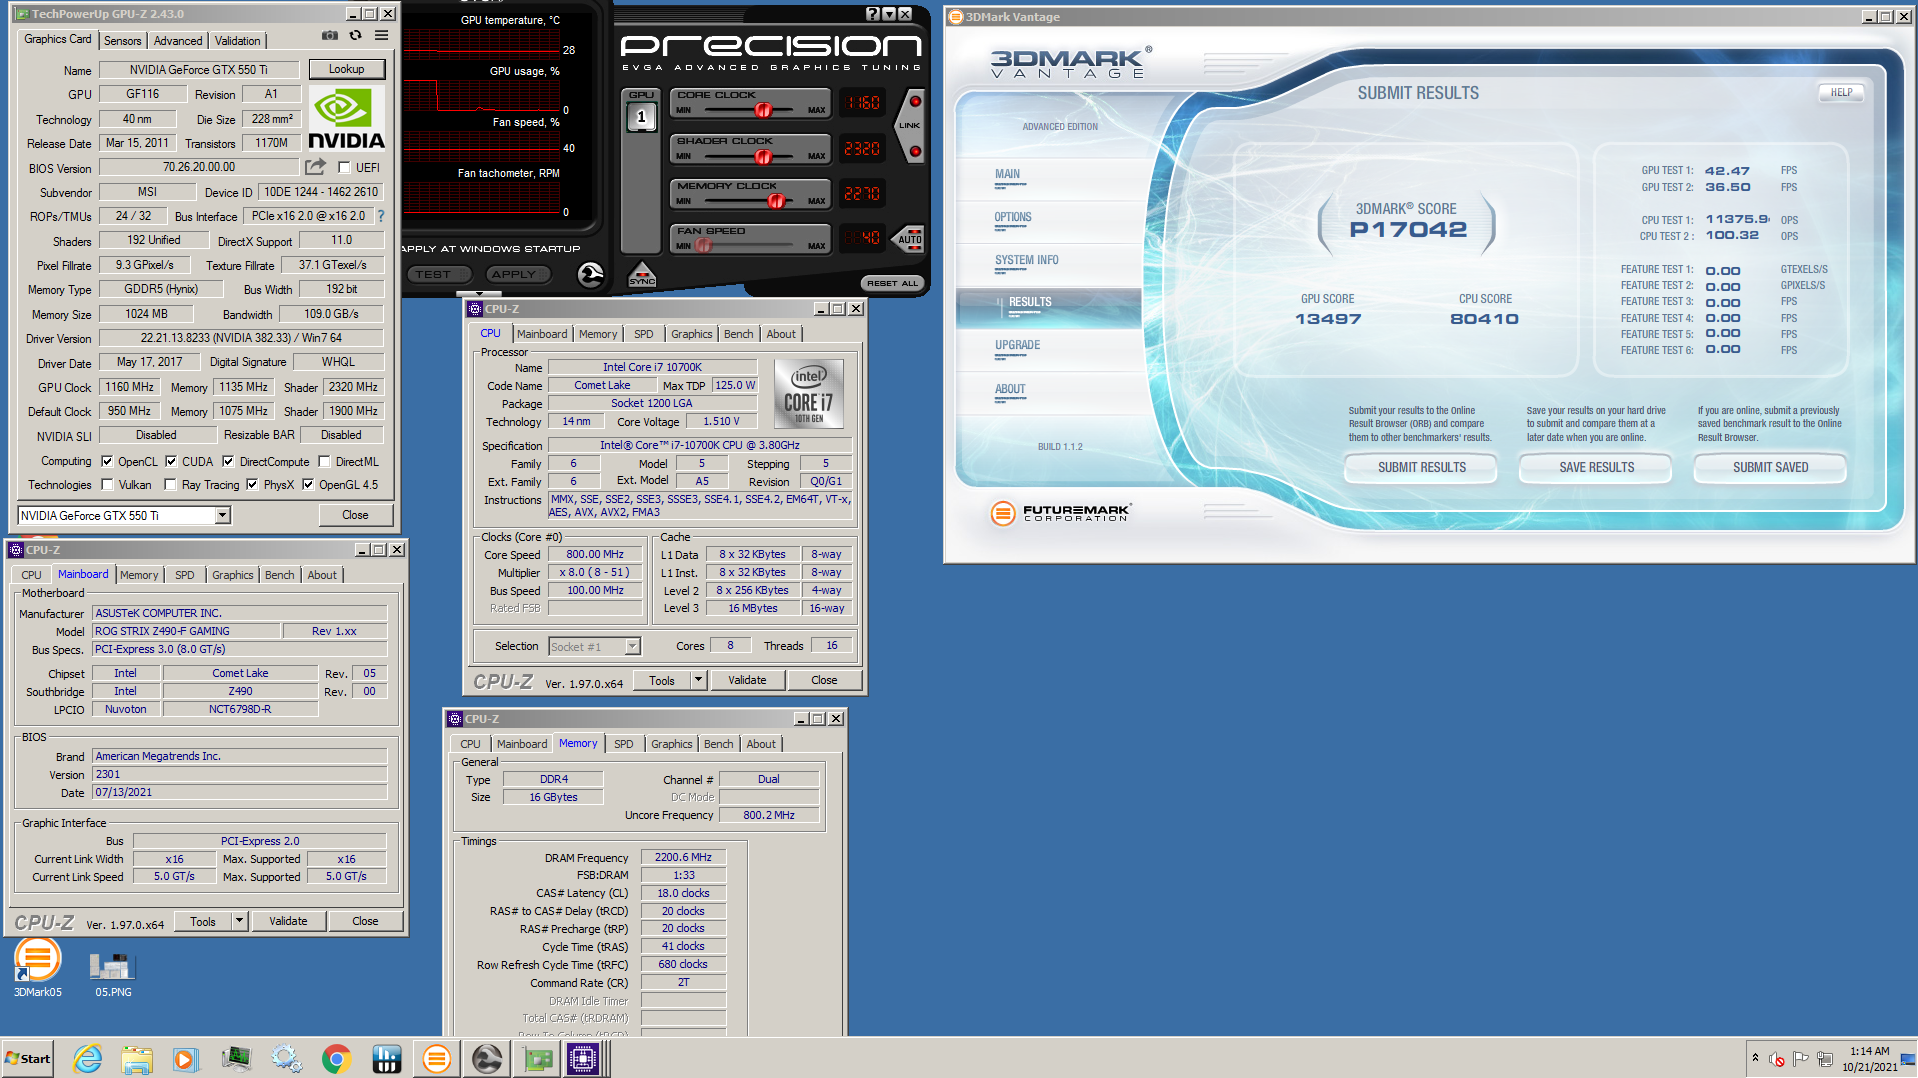The height and width of the screenshot is (1078, 1918).
Task: Show hidden system tray icons
Action: (1755, 1058)
